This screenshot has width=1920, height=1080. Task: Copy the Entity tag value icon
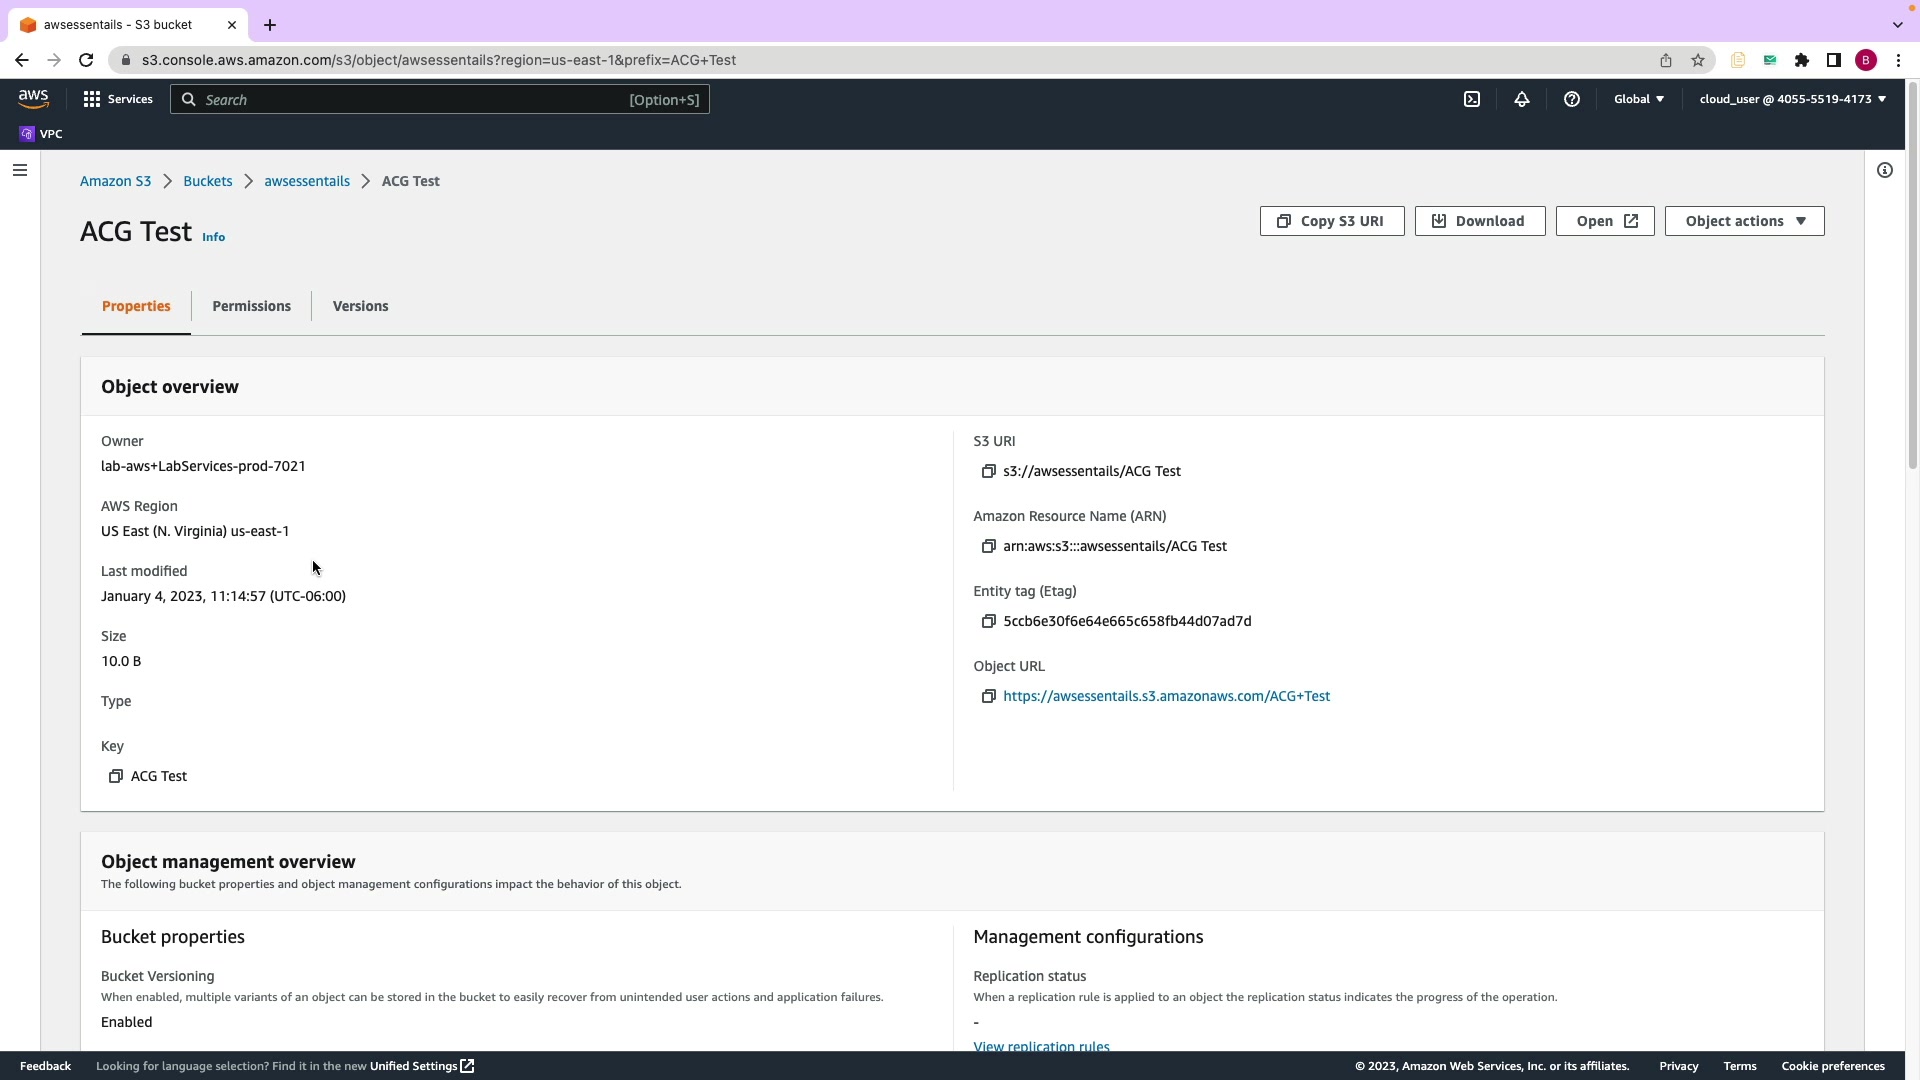[x=988, y=621]
